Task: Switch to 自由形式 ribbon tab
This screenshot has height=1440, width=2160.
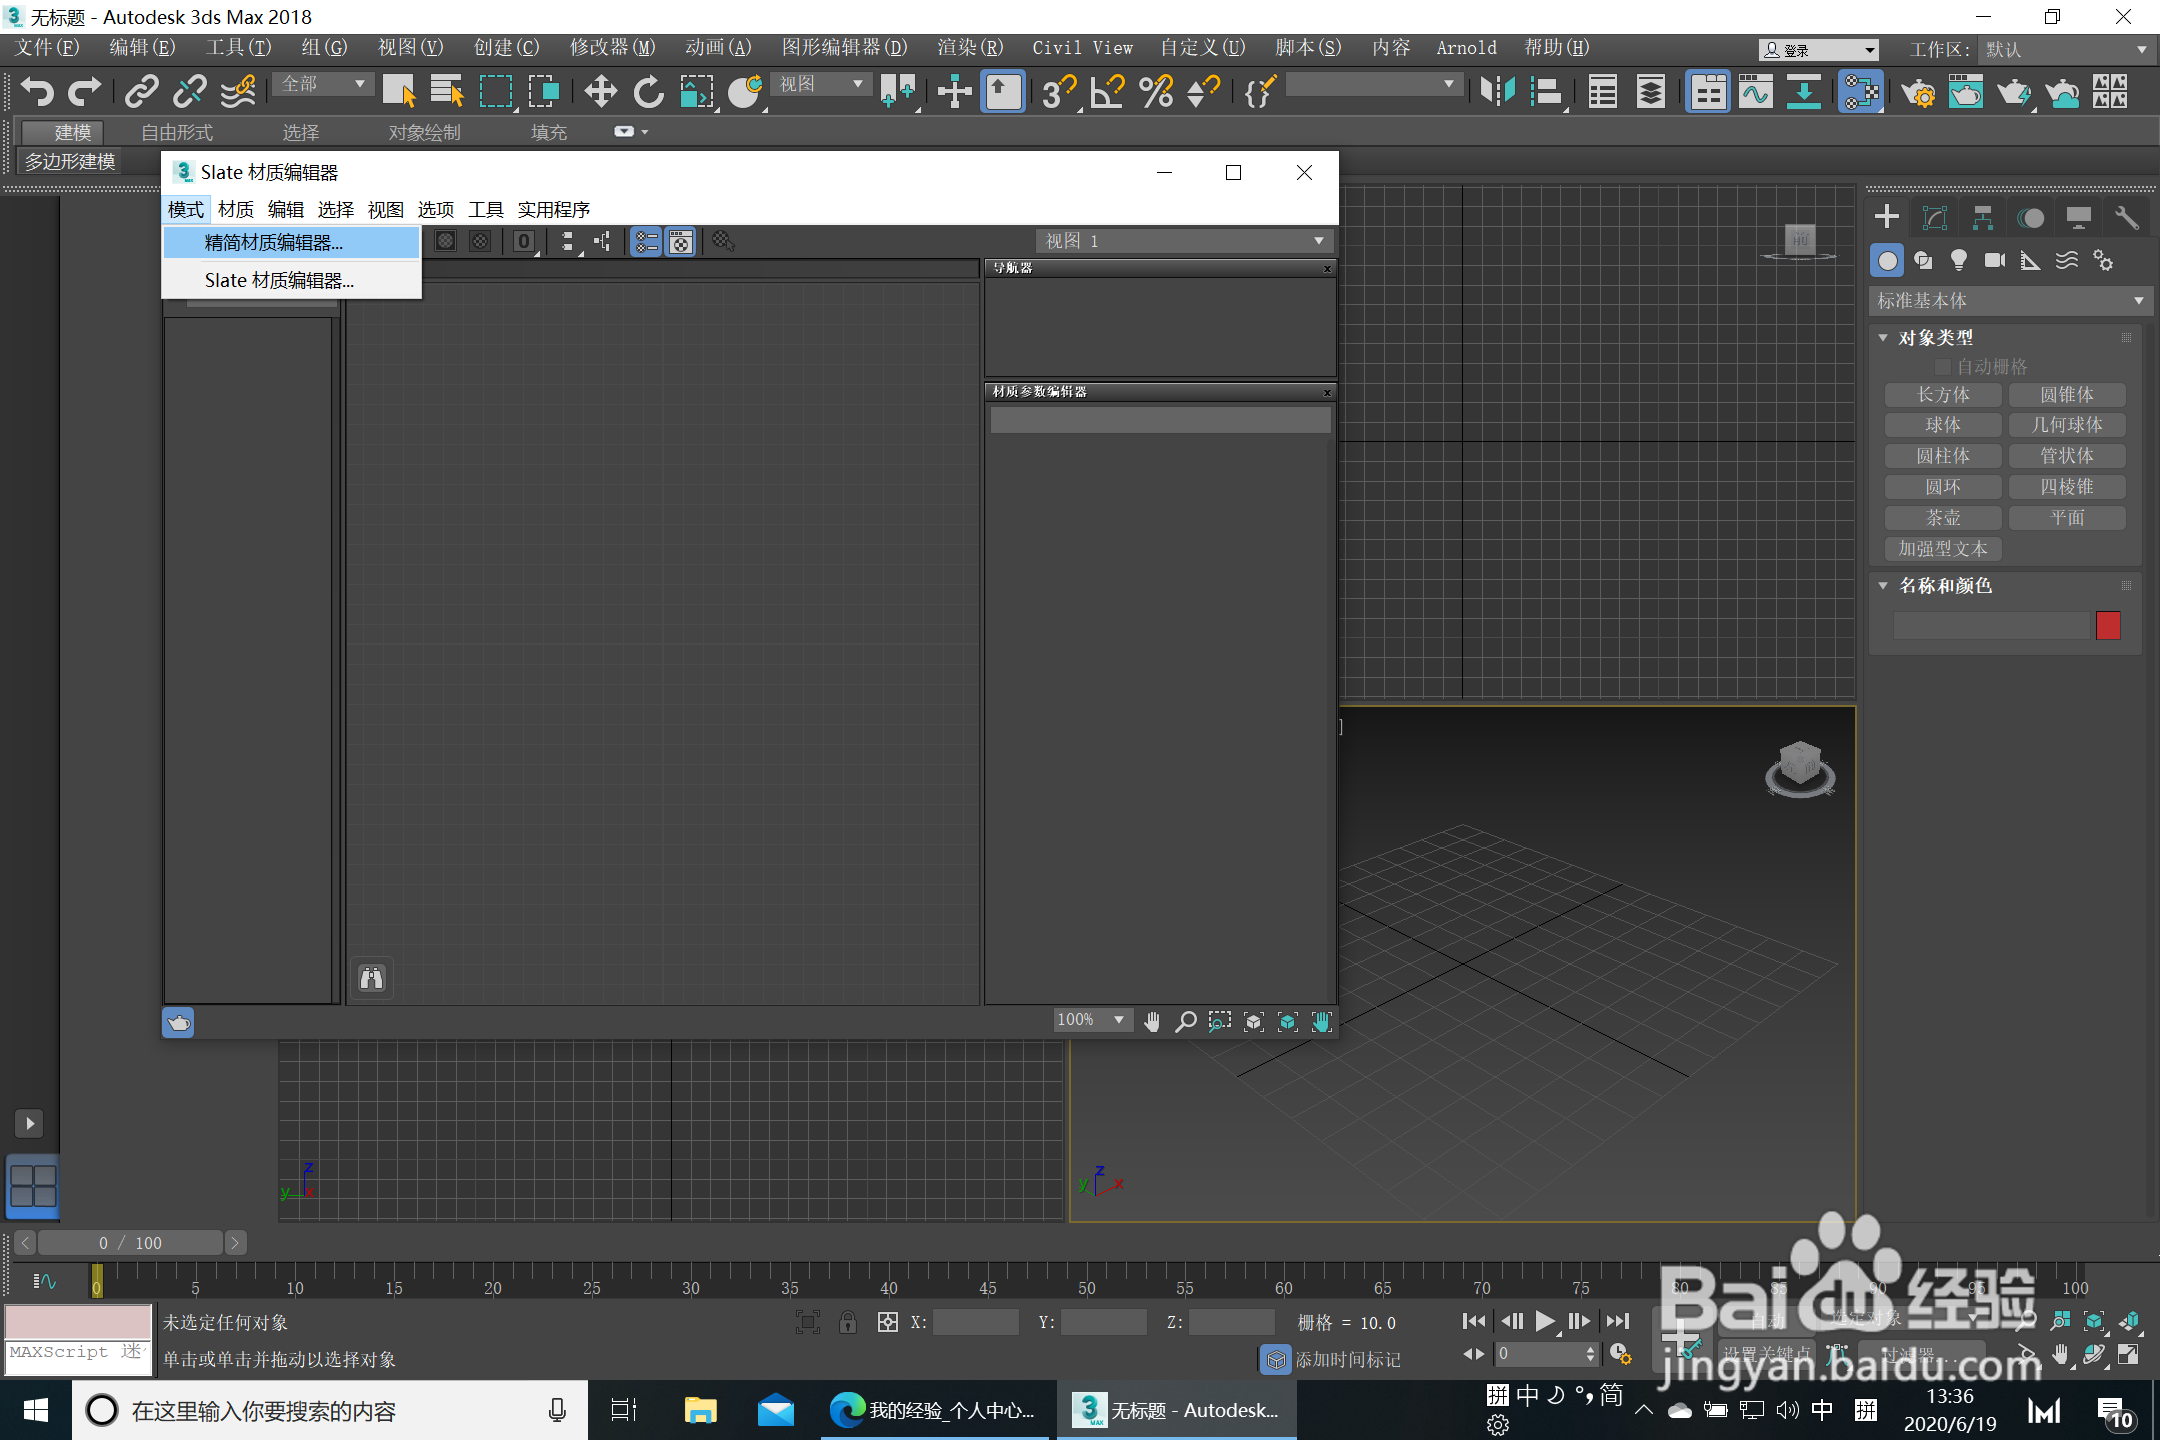Action: [176, 132]
